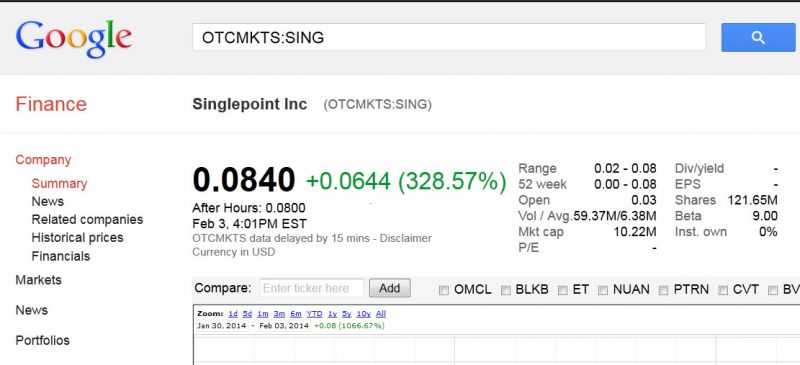This screenshot has width=800, height=365.
Task: Select the ET comparison checkbox
Action: coord(563,290)
